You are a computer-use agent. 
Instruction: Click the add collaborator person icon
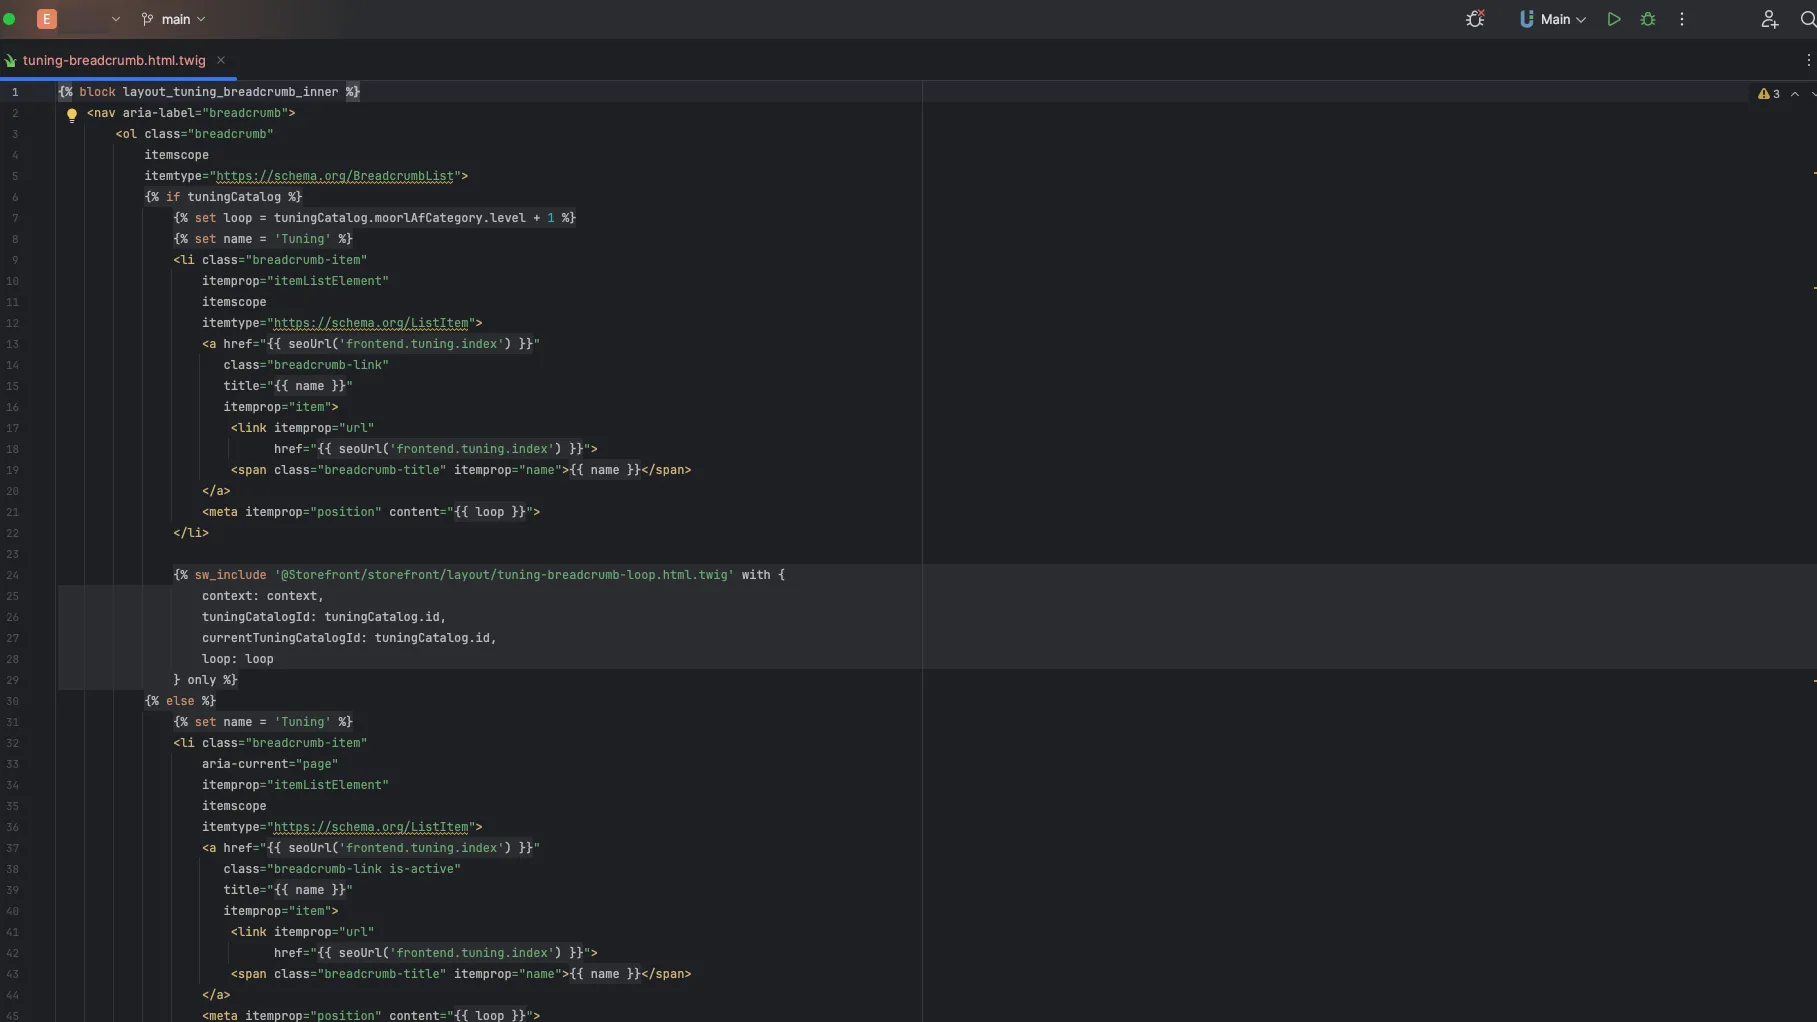pos(1769,19)
